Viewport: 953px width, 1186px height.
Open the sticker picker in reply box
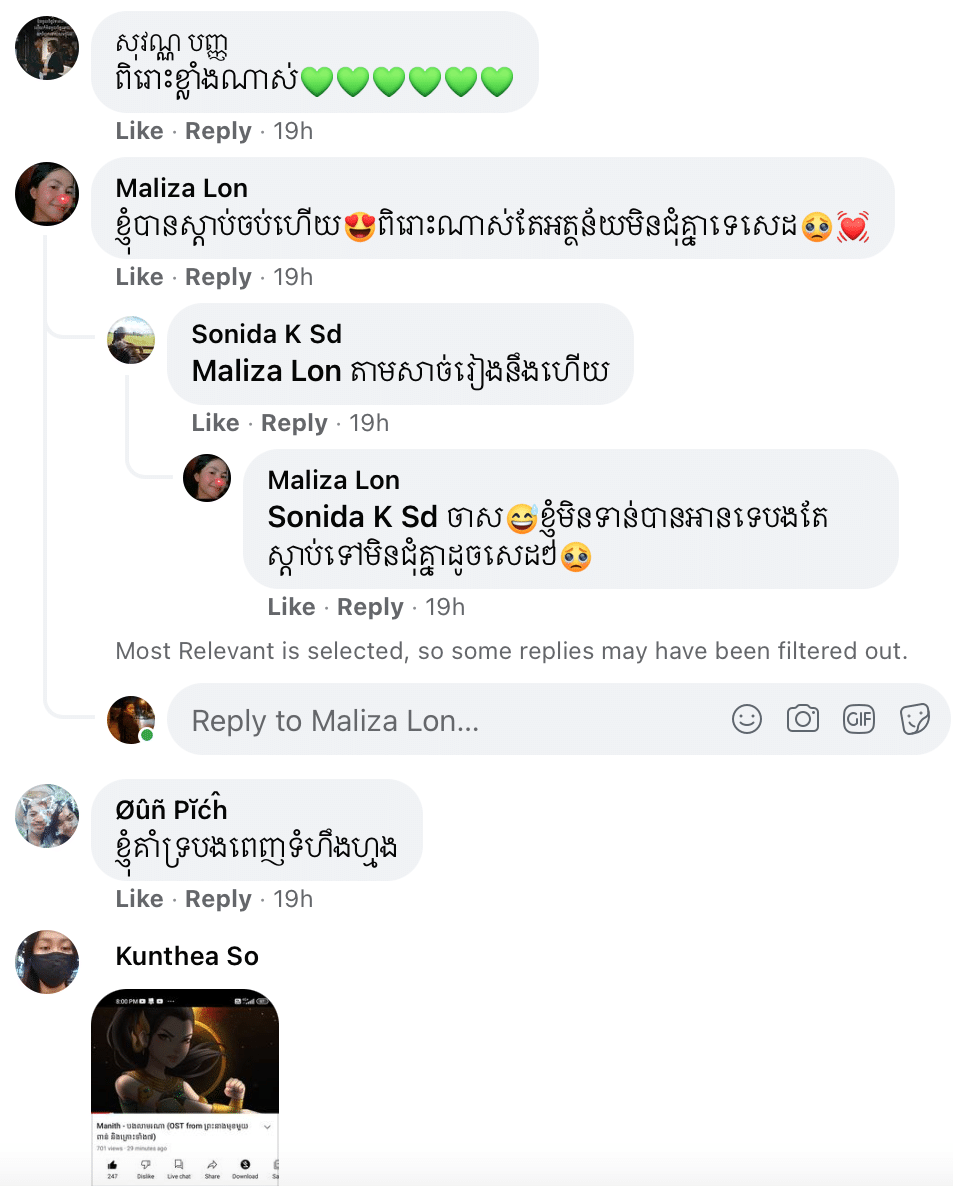pos(915,719)
